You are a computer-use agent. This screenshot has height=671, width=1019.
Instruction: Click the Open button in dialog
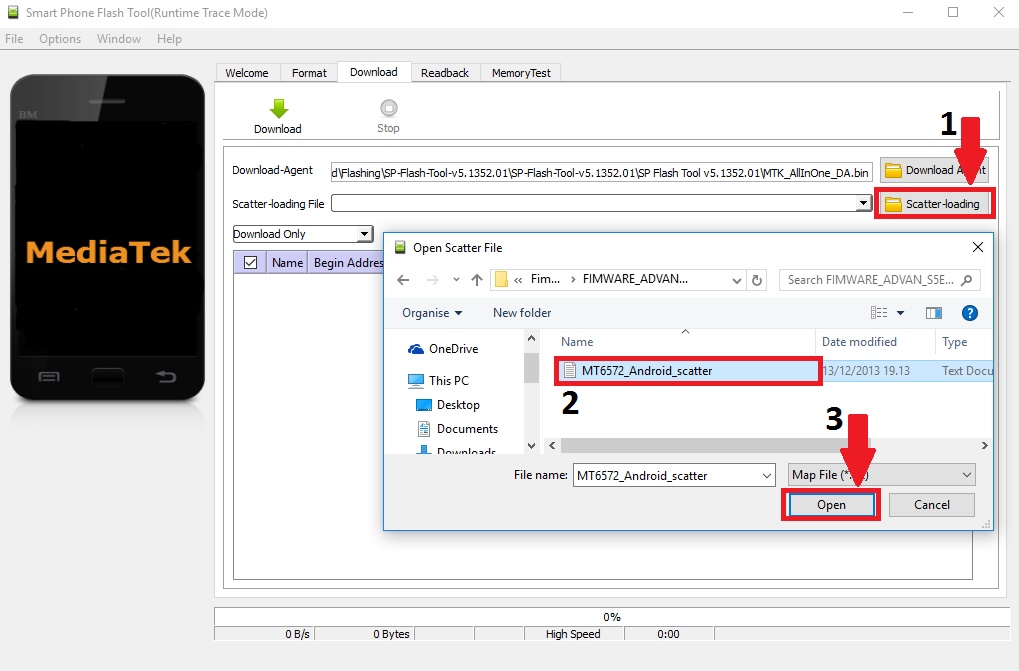click(831, 505)
